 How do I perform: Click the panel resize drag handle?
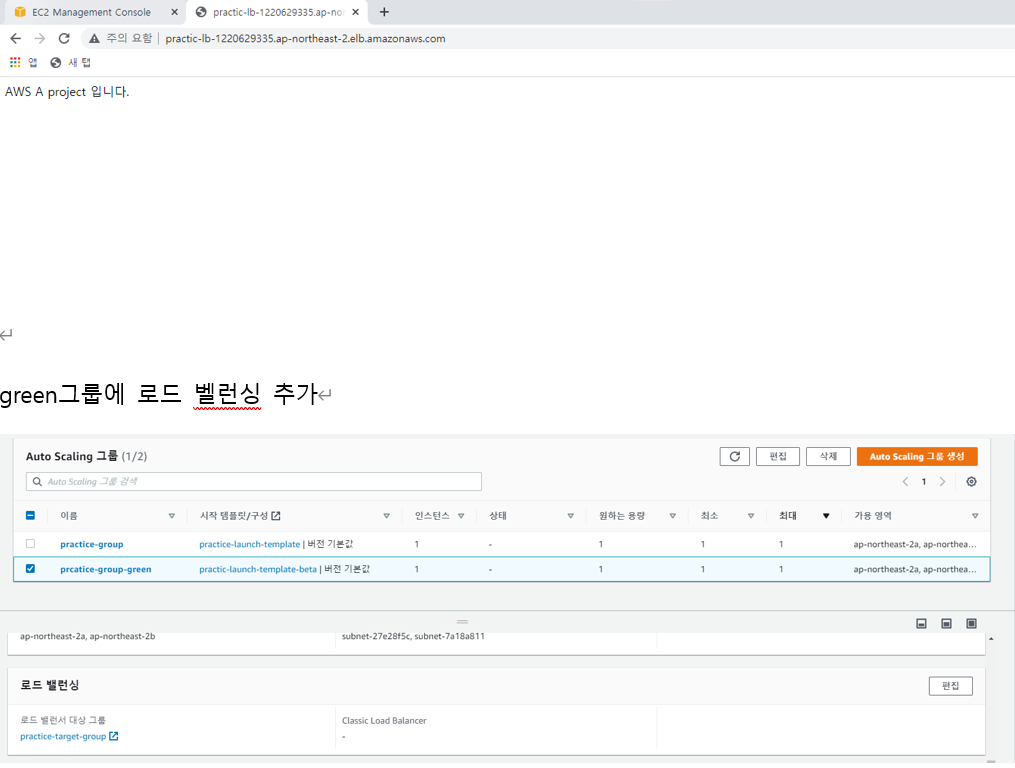(x=462, y=622)
